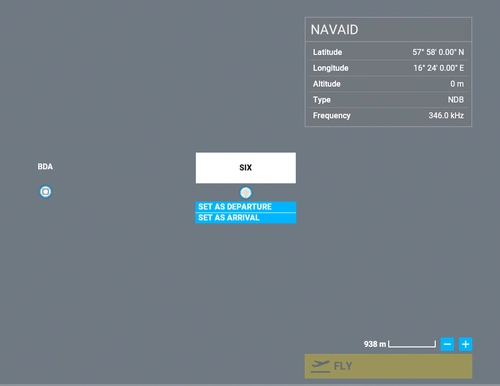
Task: Click the Type row label
Action: [322, 100]
